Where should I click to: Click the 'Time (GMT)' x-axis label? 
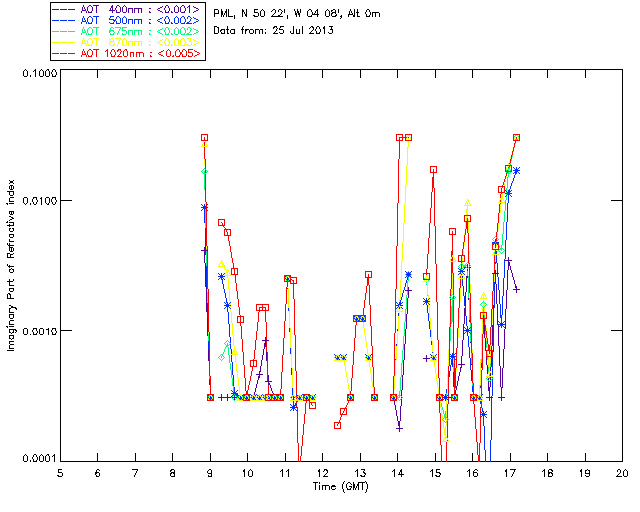(x=341, y=486)
